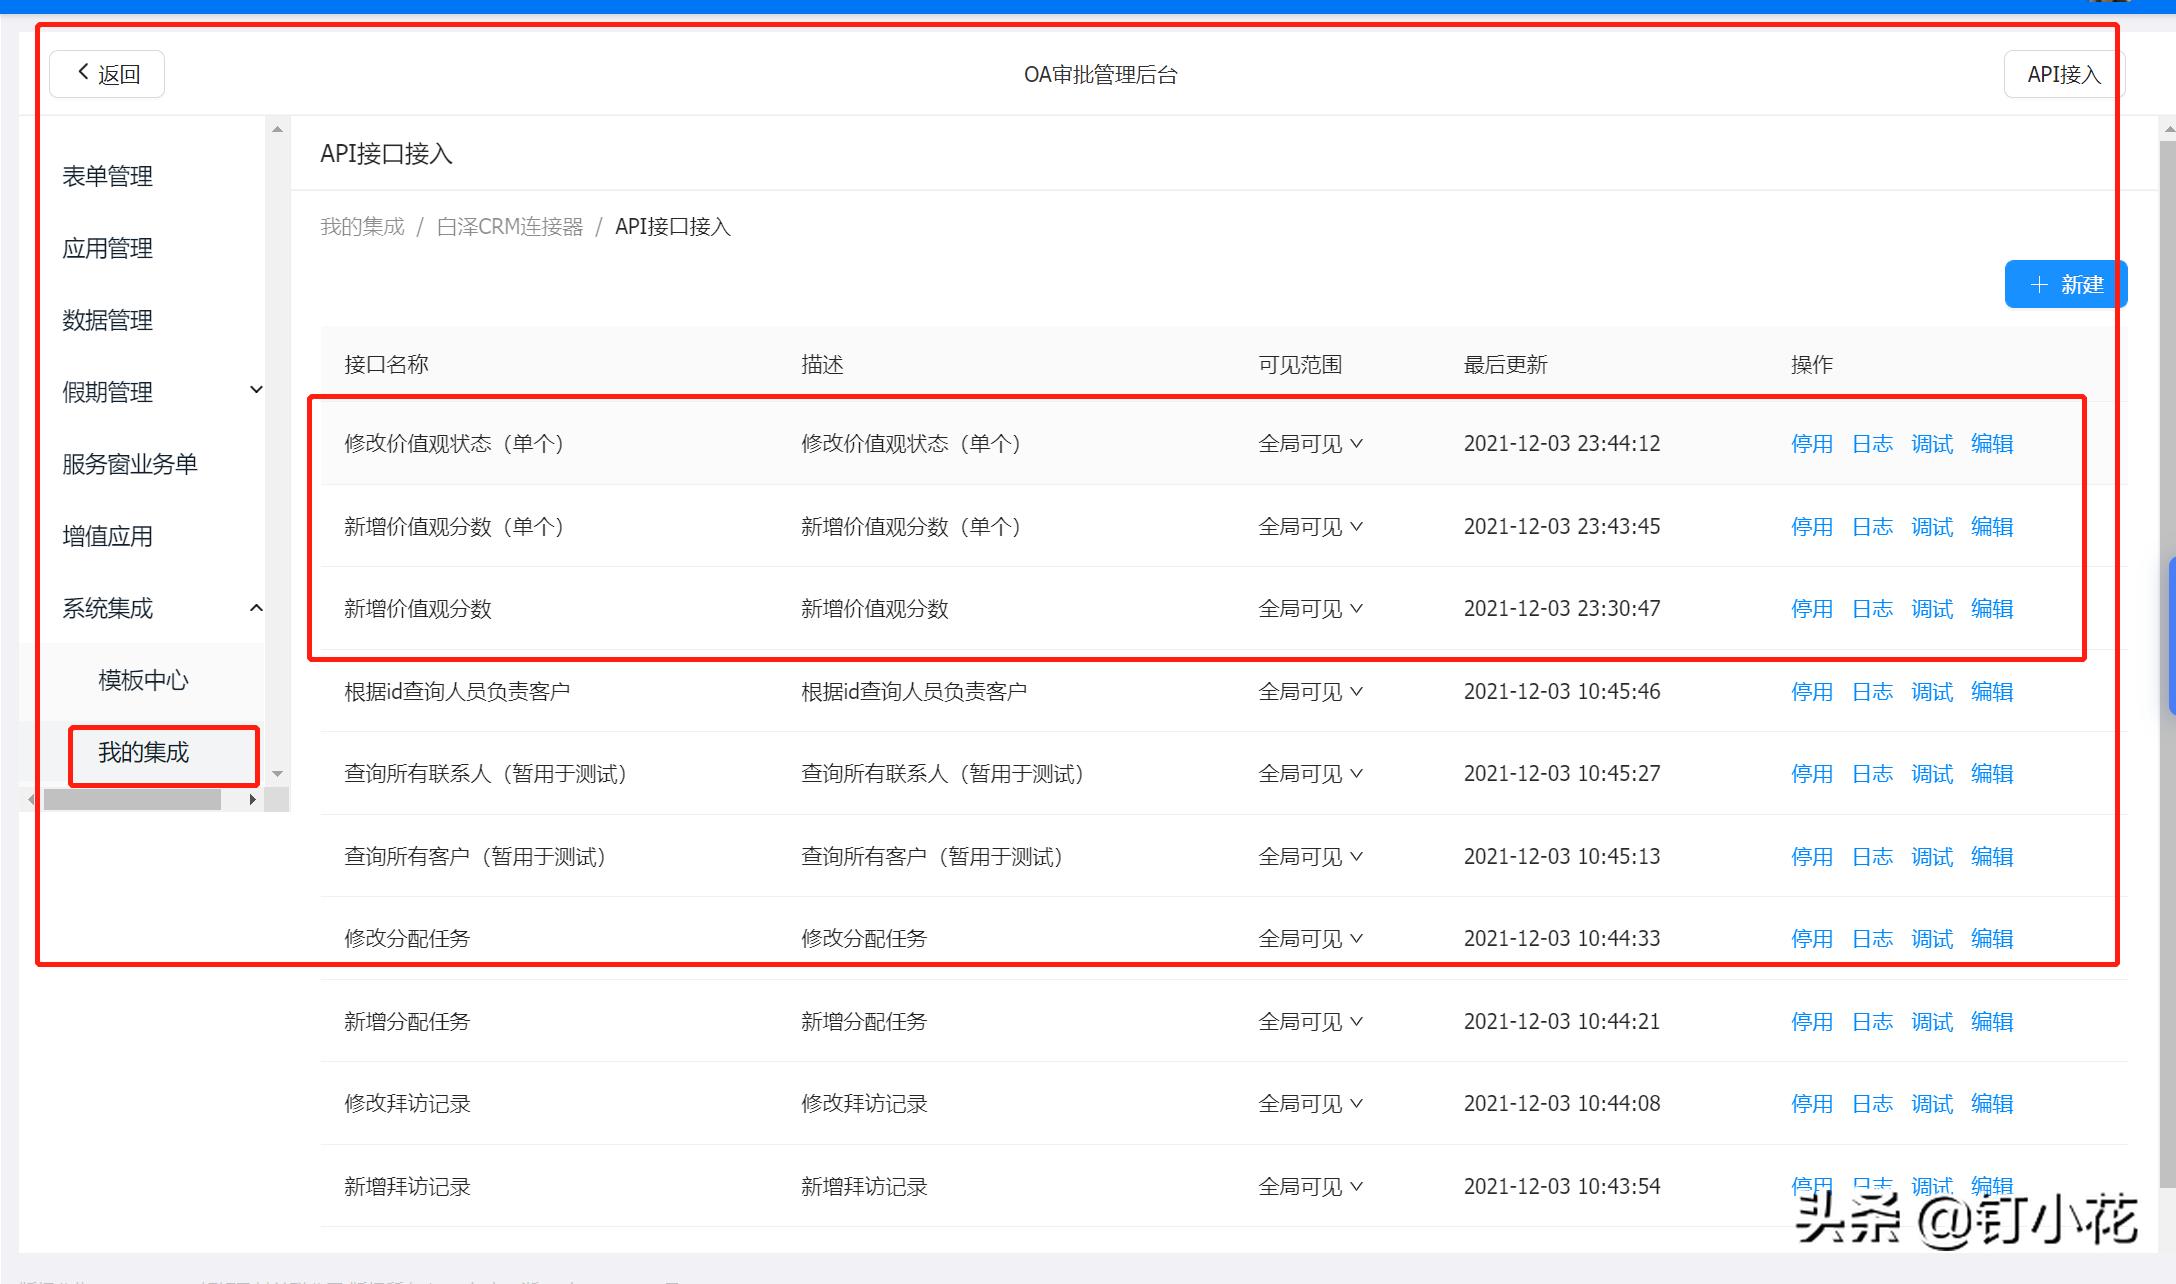This screenshot has height=1284, width=2176.
Task: Open 表单管理 in the sidebar
Action: click(x=107, y=176)
